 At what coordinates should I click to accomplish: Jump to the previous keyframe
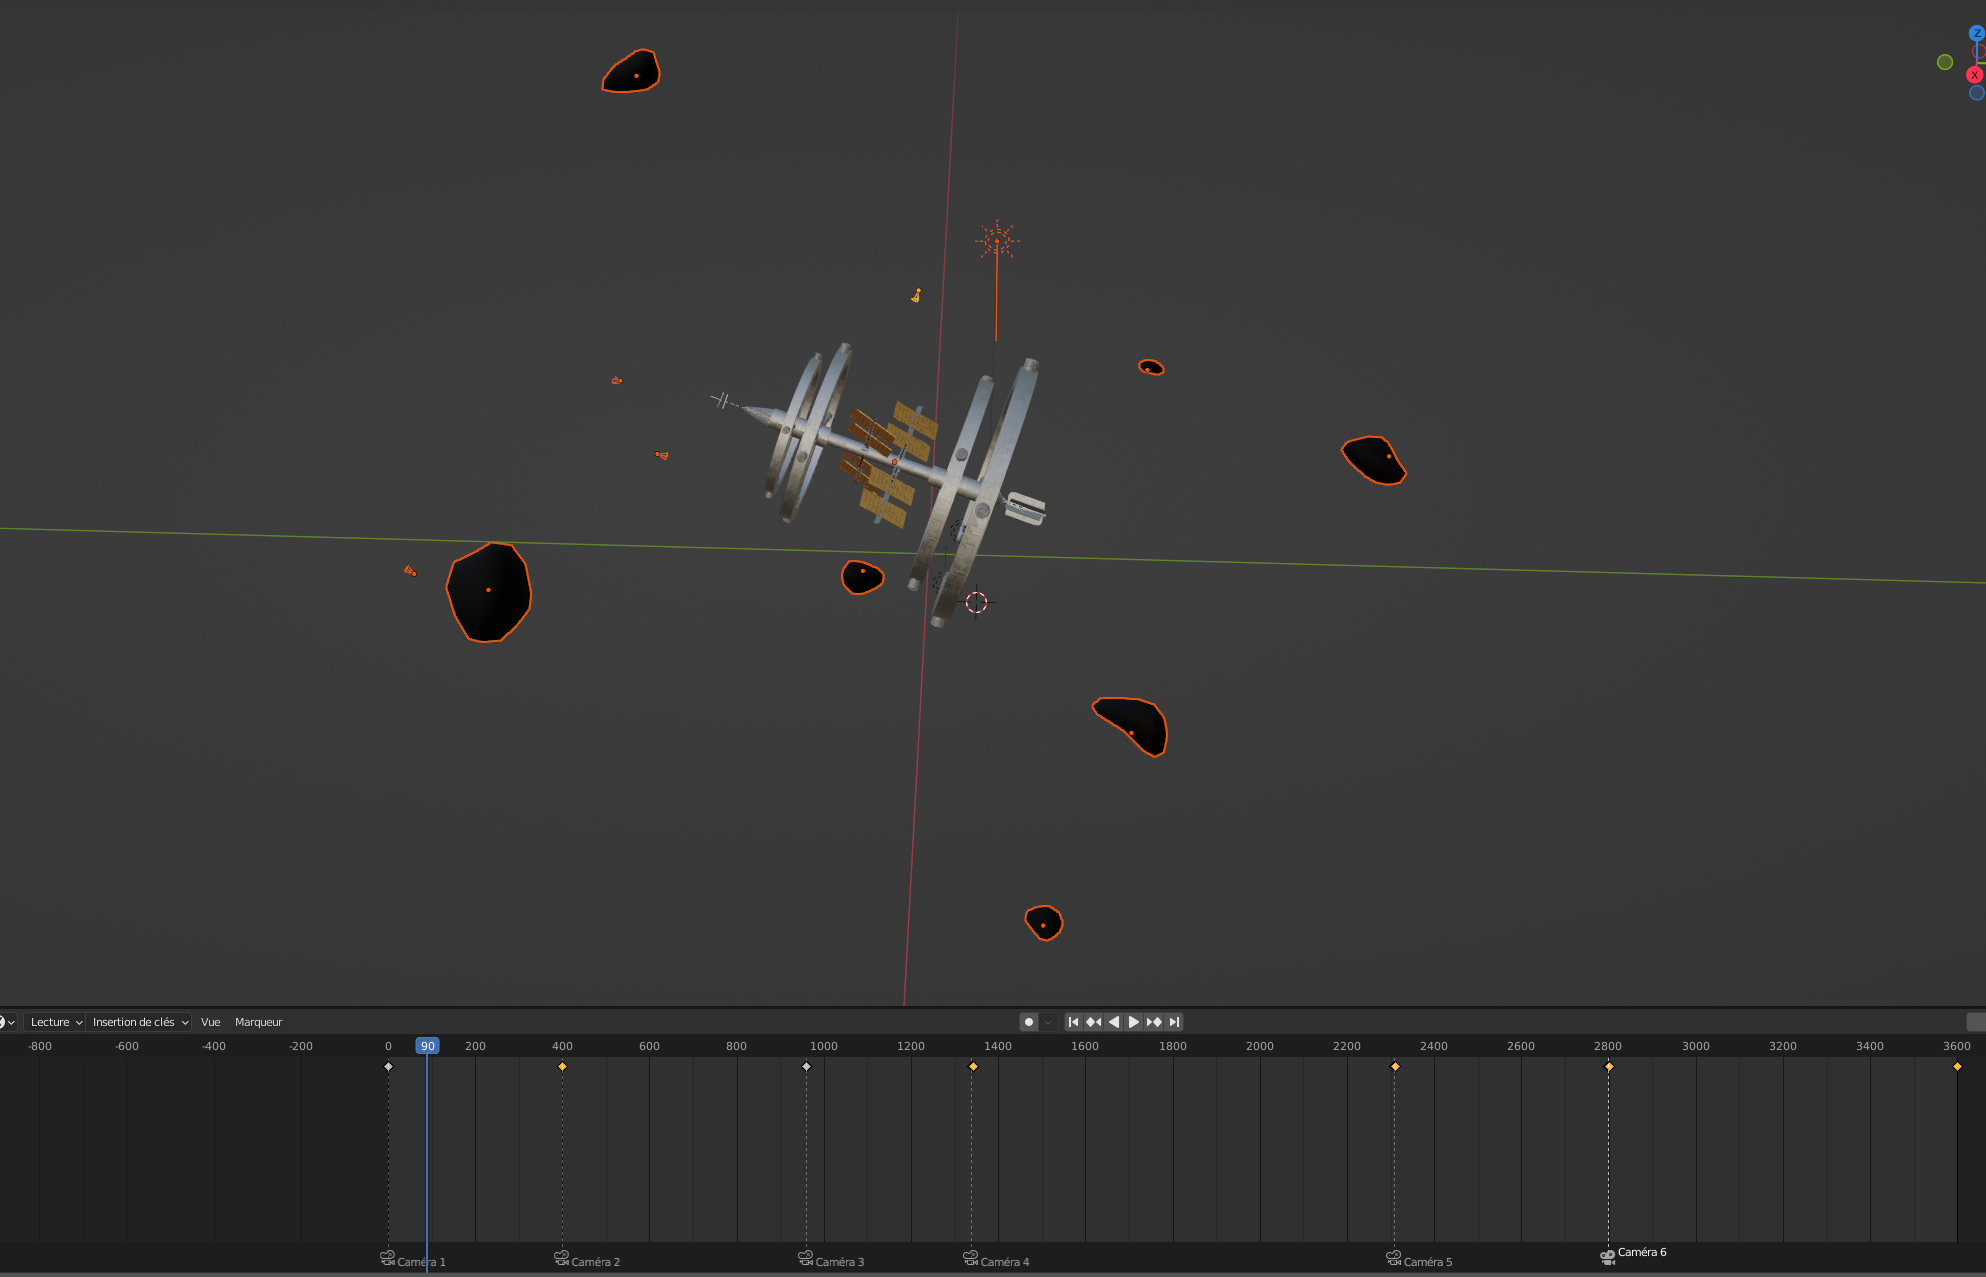tap(1092, 1021)
